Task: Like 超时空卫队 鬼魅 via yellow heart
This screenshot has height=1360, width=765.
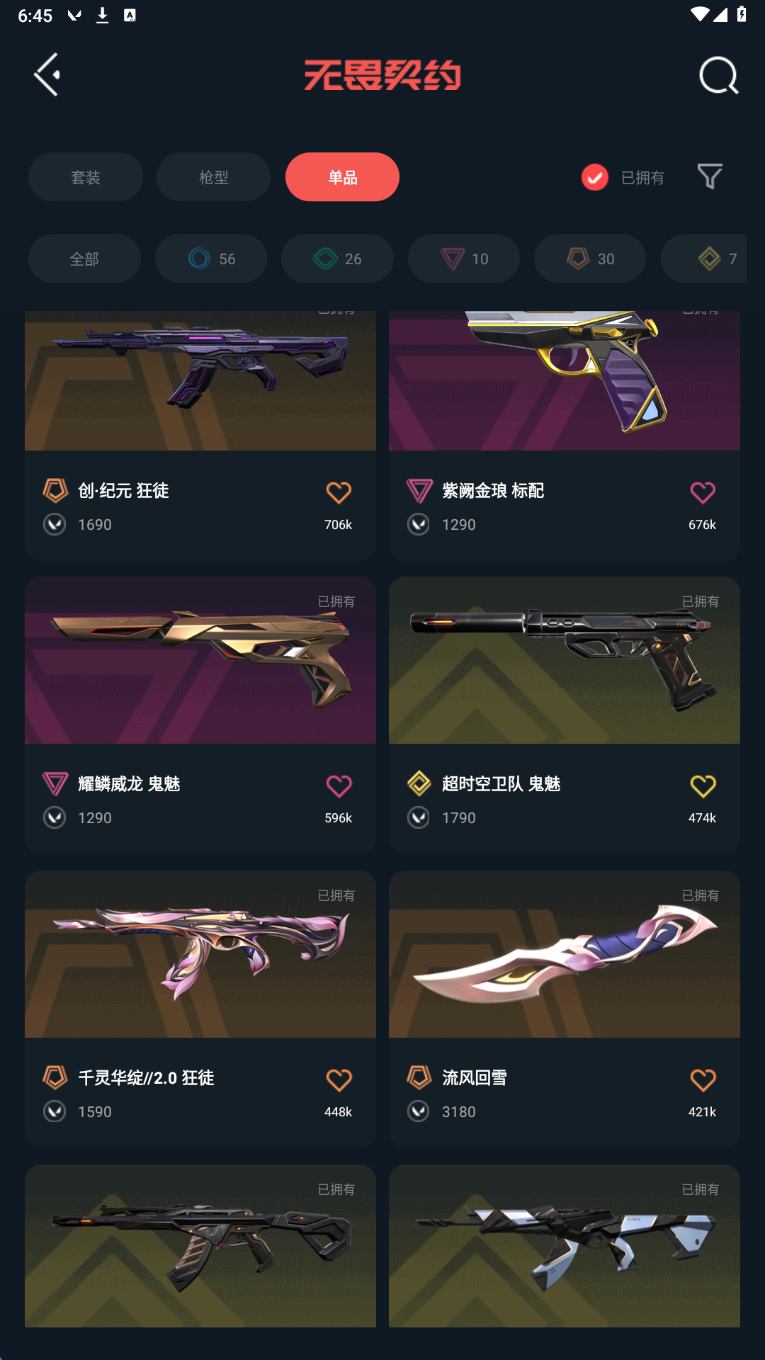Action: tap(703, 786)
